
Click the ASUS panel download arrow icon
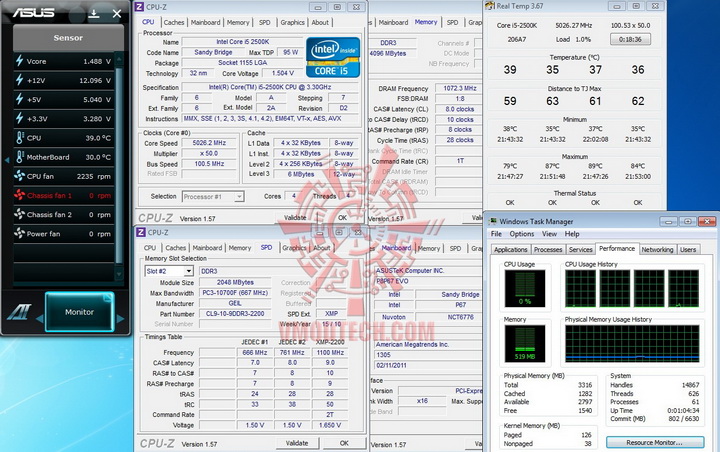tap(94, 14)
